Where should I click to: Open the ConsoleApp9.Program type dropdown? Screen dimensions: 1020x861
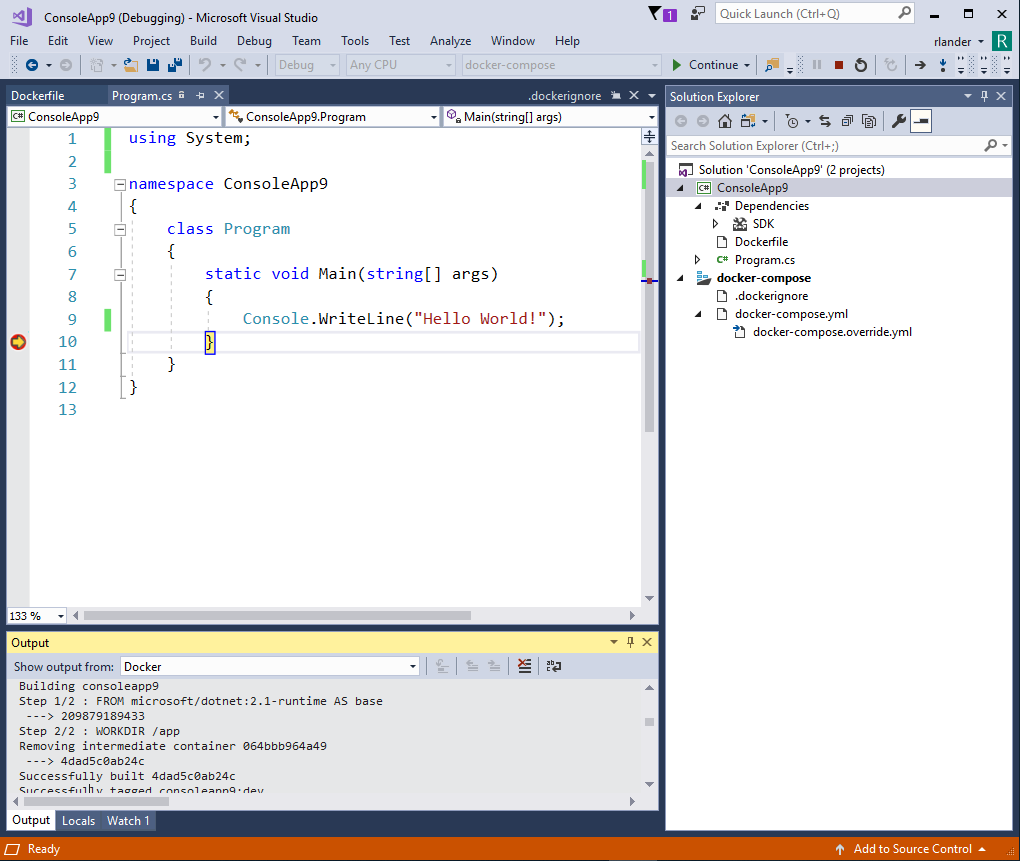point(332,117)
